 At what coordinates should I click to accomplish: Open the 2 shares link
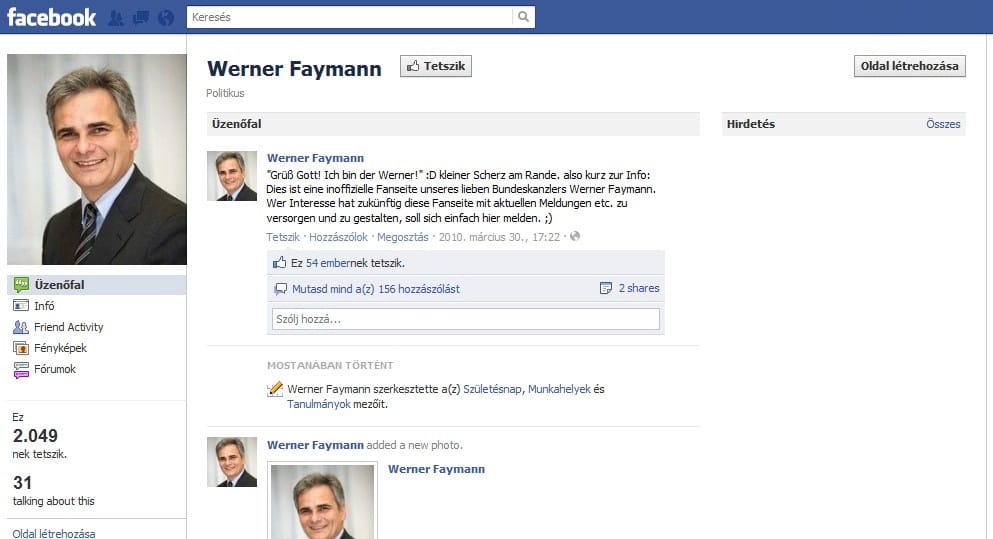pyautogui.click(x=639, y=288)
